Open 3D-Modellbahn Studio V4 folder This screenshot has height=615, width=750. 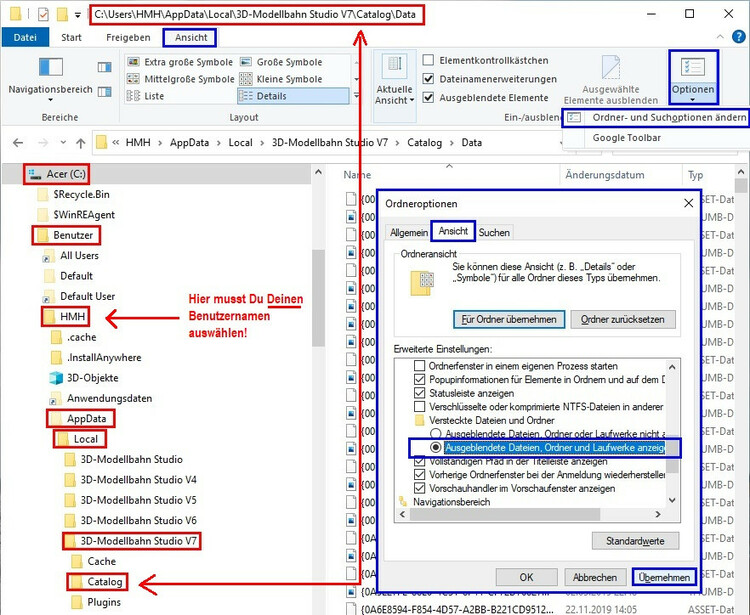tap(131, 480)
